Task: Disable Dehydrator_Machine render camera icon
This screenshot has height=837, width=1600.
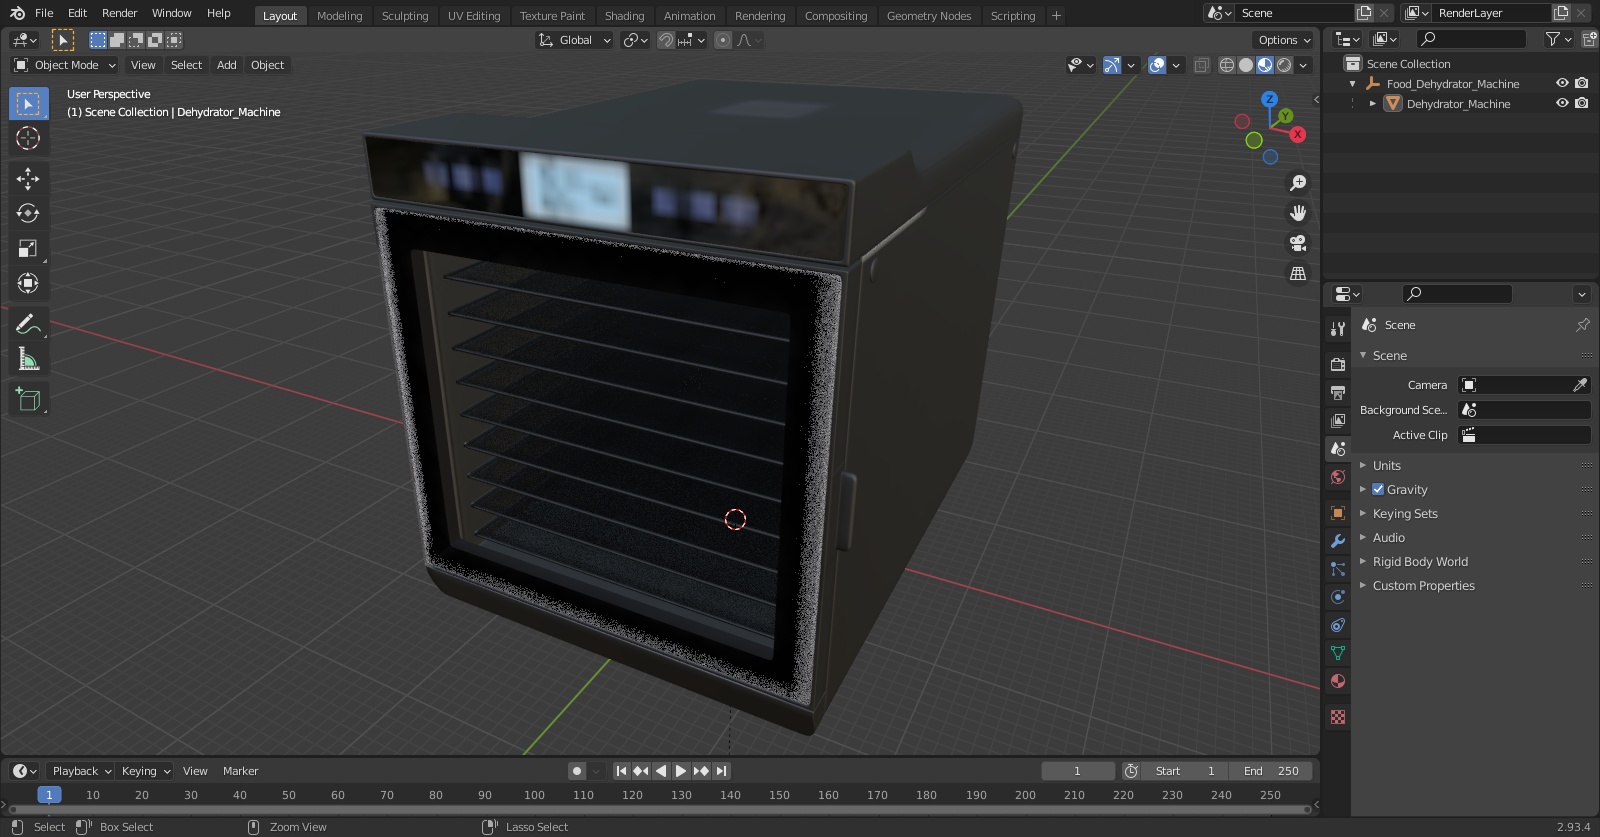Action: click(x=1582, y=103)
